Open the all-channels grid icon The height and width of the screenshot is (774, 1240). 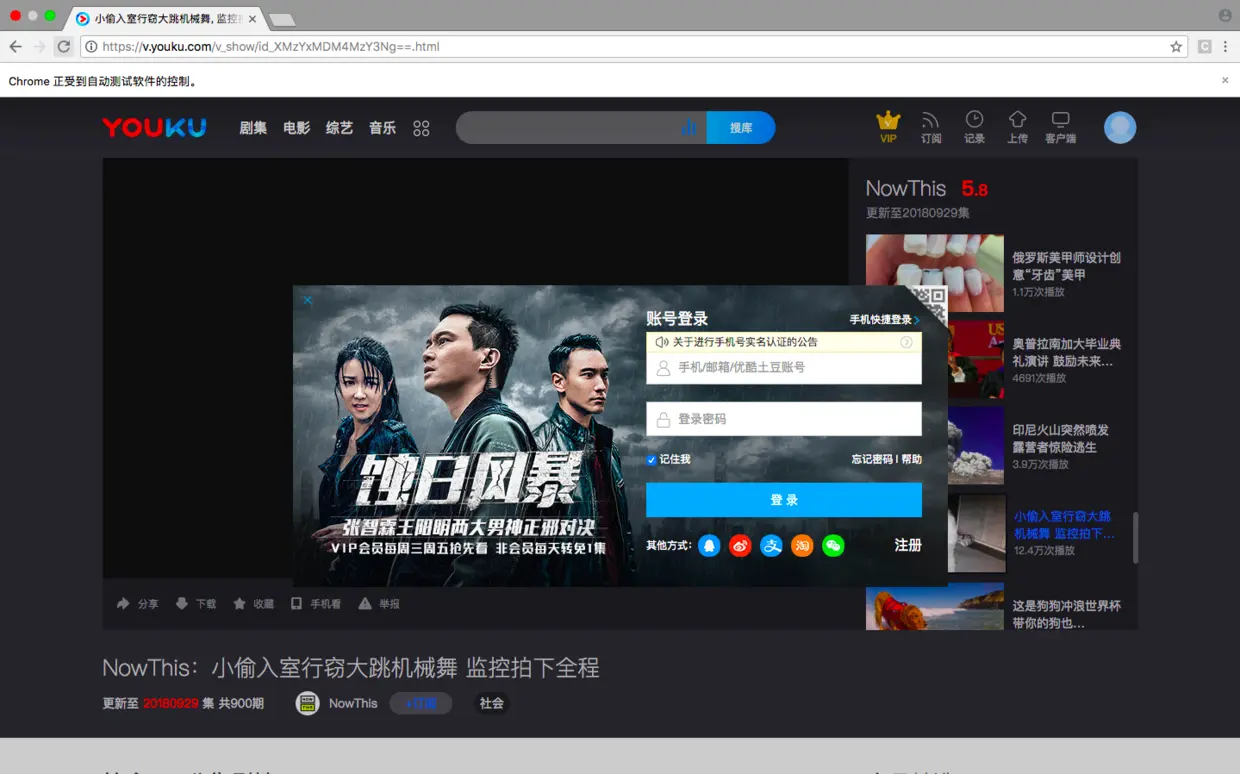[x=421, y=128]
